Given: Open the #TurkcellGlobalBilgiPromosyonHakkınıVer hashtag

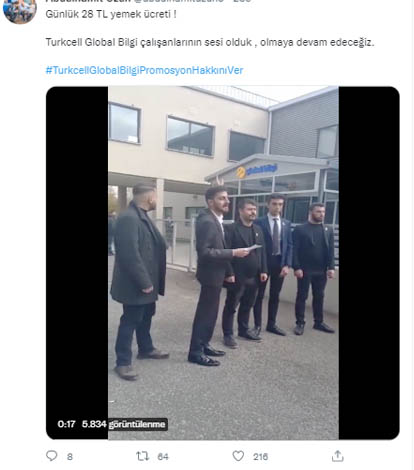Looking at the screenshot, I should (144, 70).
